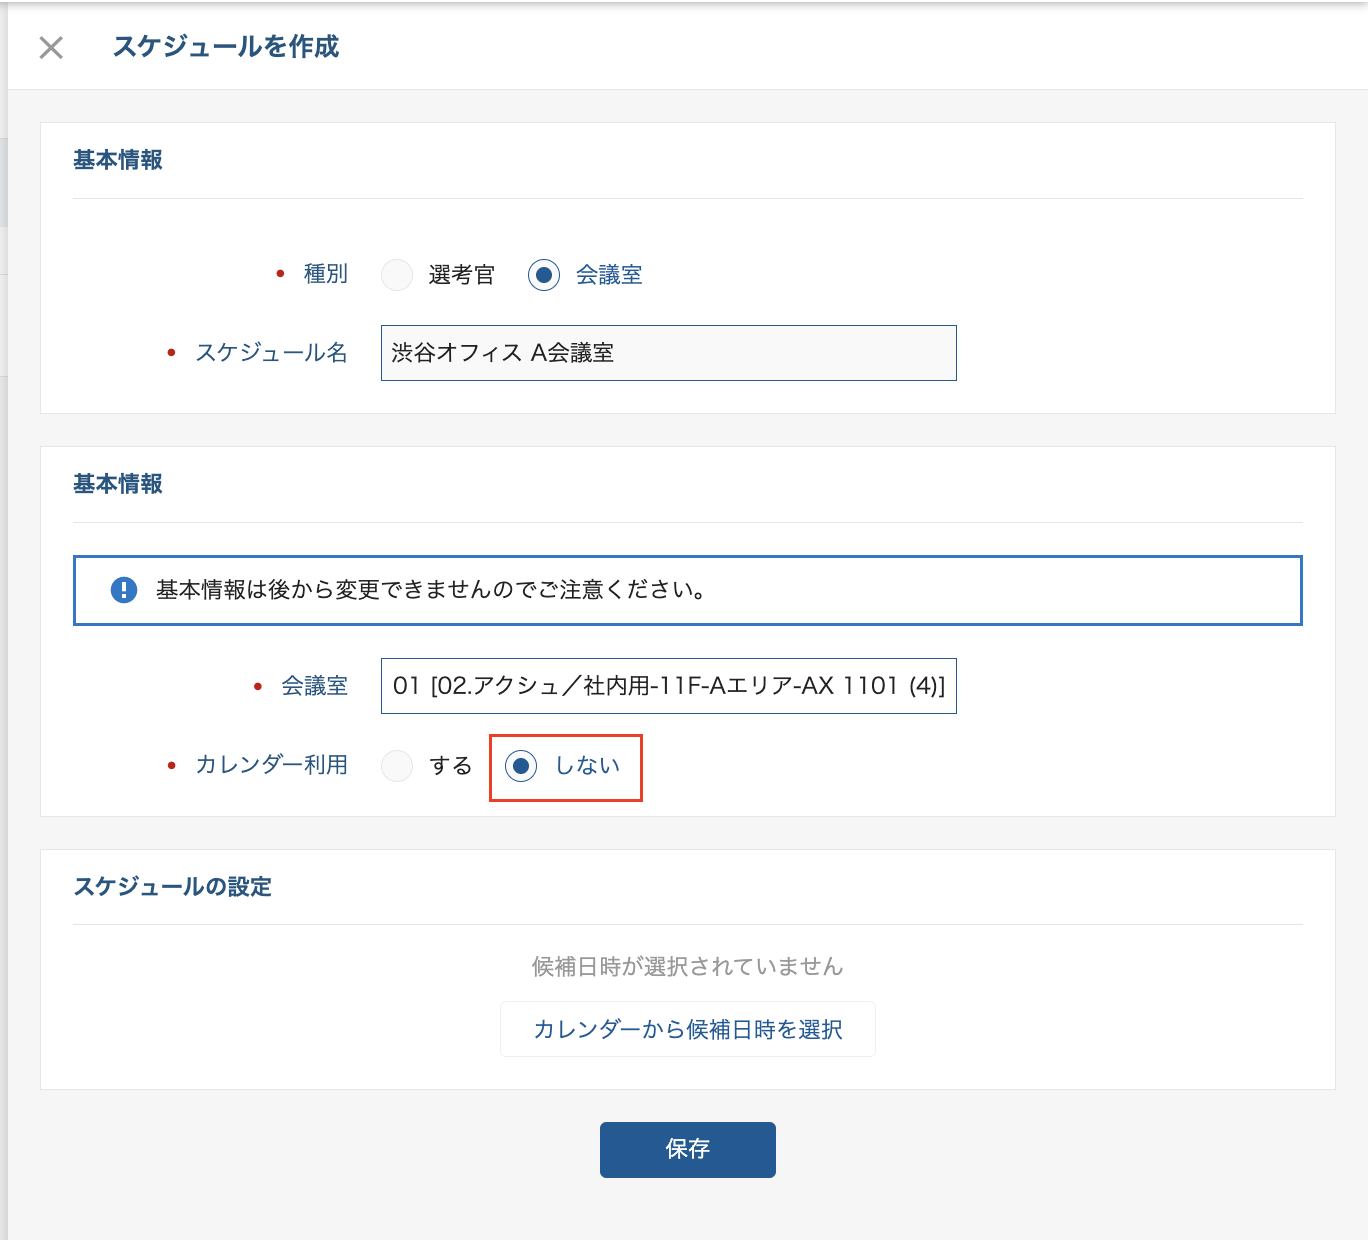Click the 基本情報 change warning message text

432,590
